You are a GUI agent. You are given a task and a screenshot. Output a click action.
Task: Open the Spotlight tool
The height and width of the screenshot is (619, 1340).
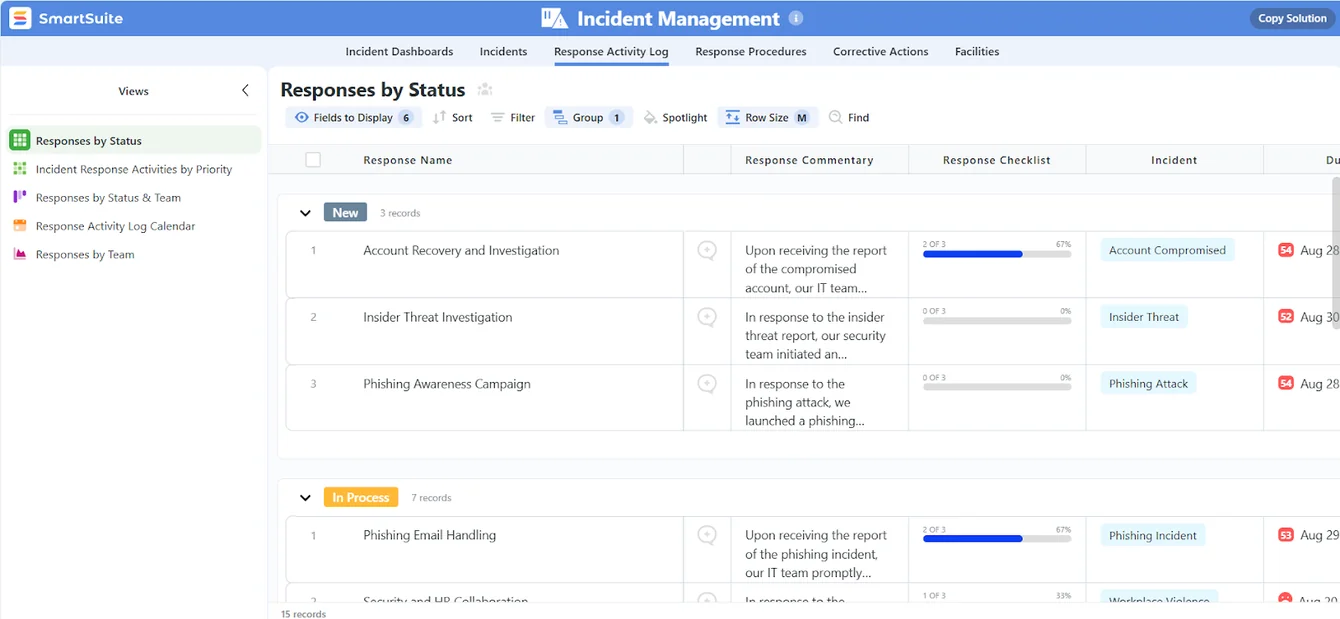click(675, 117)
